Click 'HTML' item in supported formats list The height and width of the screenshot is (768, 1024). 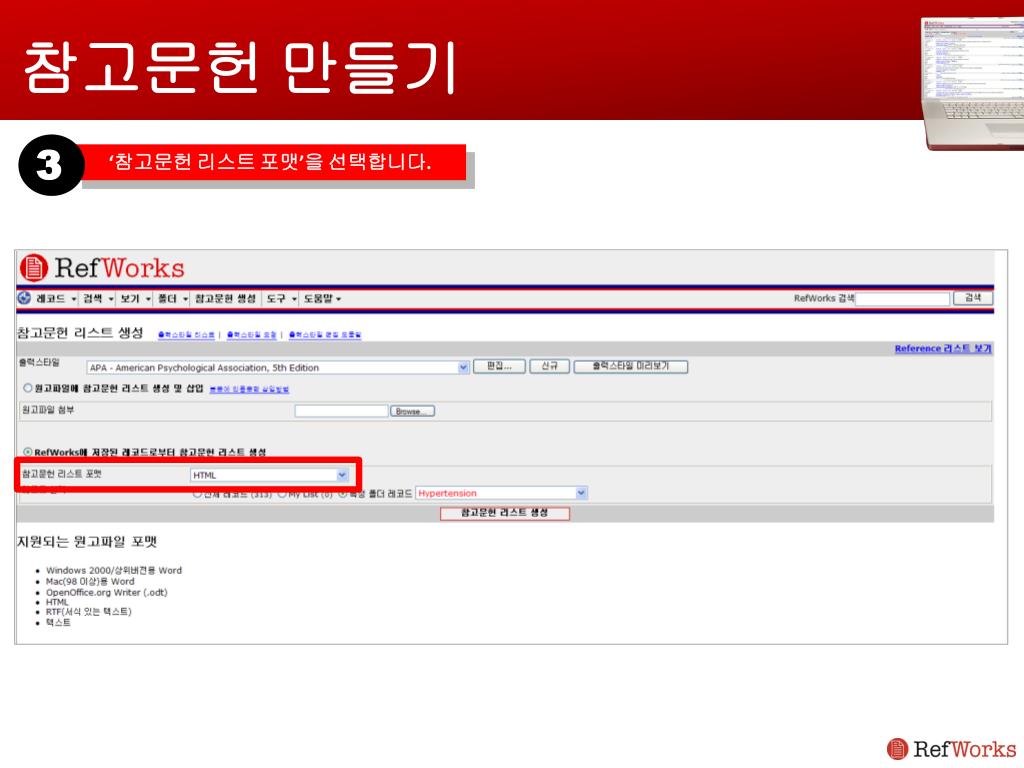pyautogui.click(x=57, y=602)
